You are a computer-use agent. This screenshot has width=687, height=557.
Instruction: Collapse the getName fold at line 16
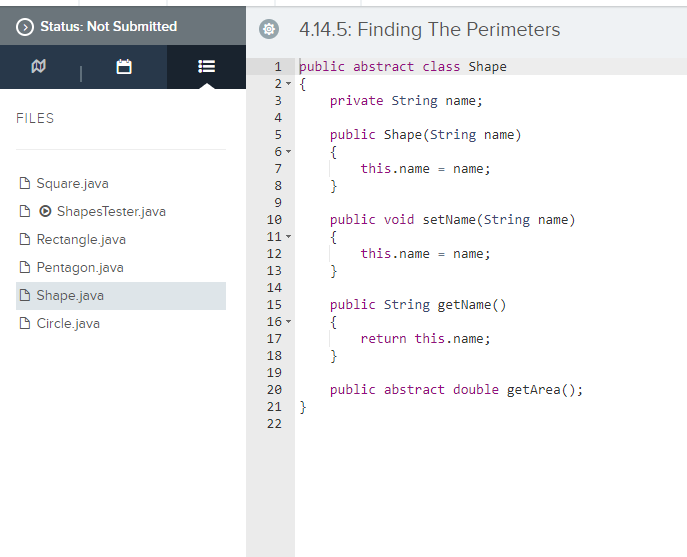[288, 322]
